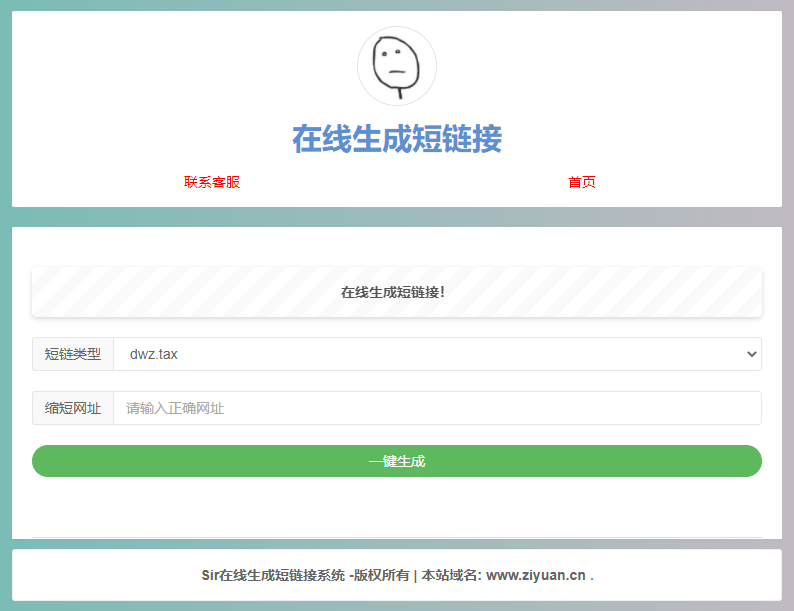Click empty space between 联系客服 and 首页
Image resolution: width=794 pixels, height=611 pixels.
click(397, 182)
